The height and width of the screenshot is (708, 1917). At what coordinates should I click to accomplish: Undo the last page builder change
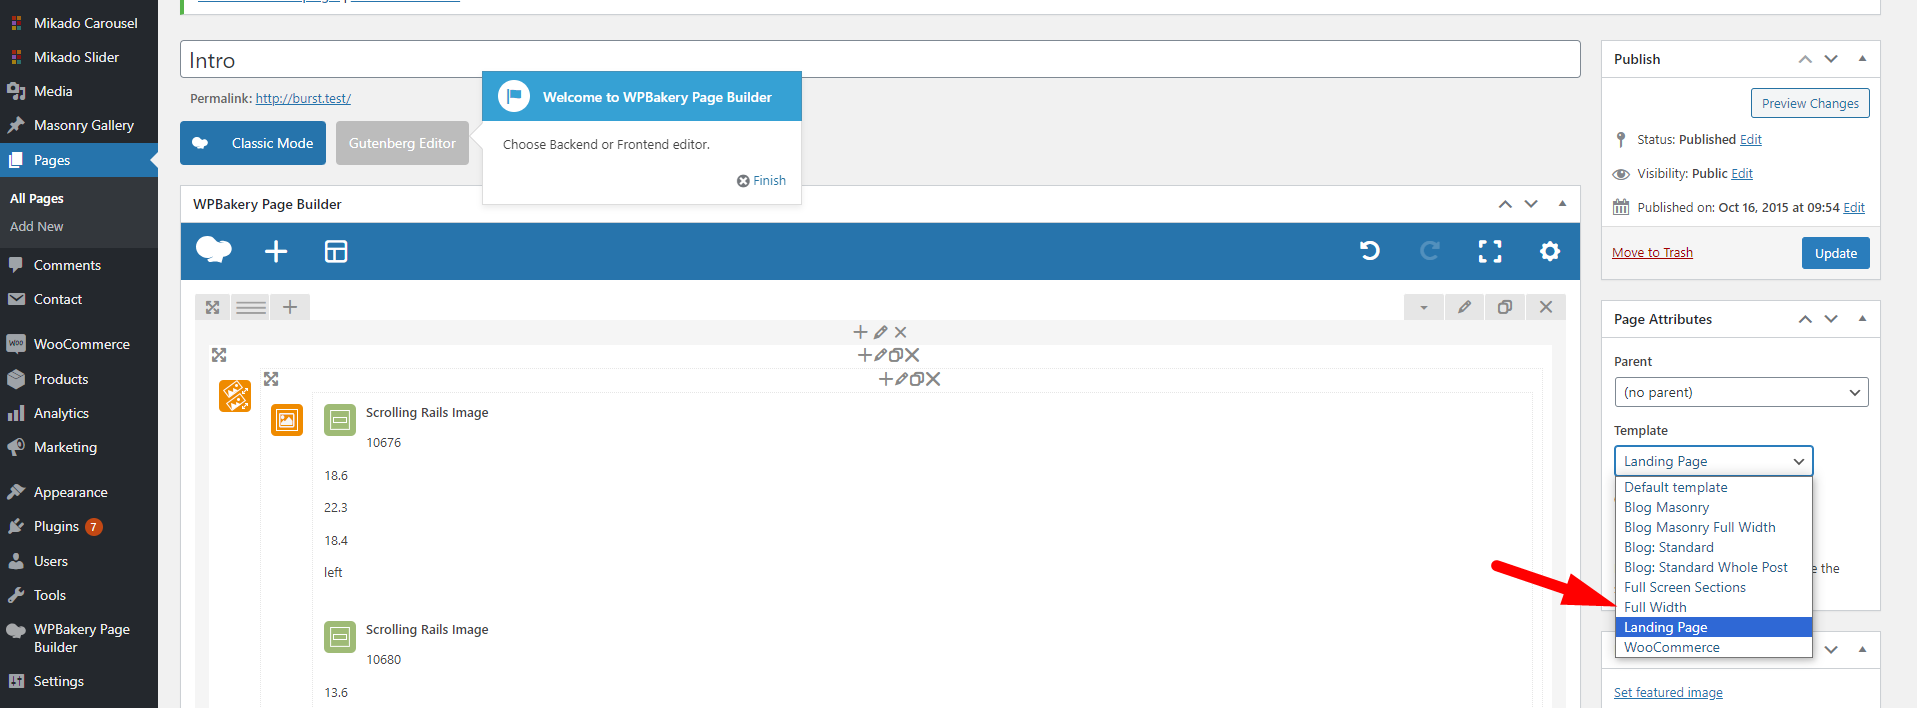pyautogui.click(x=1370, y=251)
